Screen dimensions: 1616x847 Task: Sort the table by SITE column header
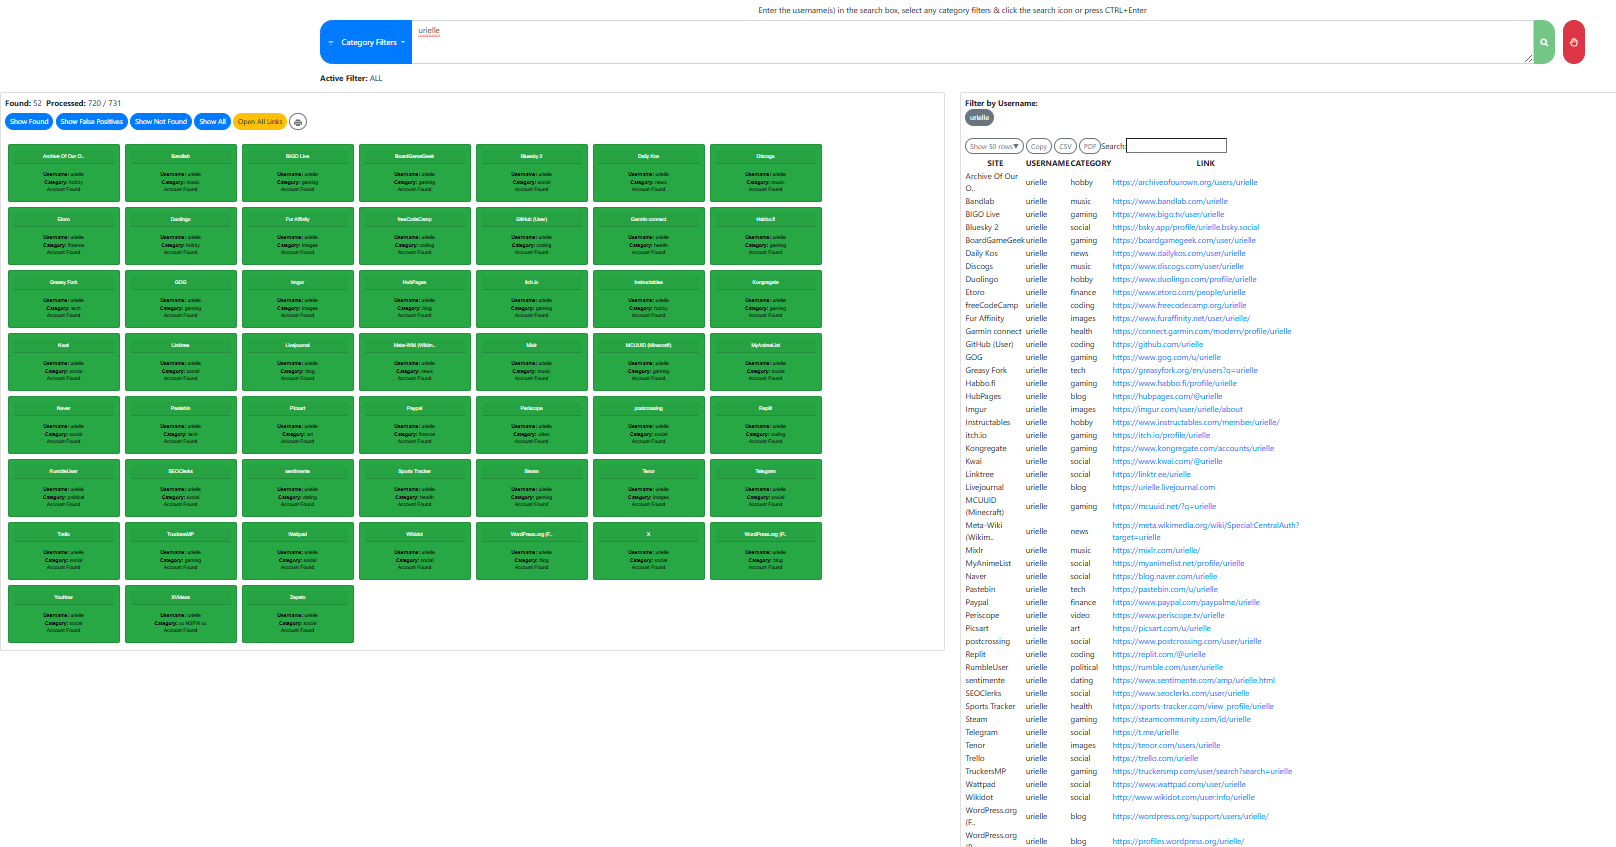[x=995, y=163]
